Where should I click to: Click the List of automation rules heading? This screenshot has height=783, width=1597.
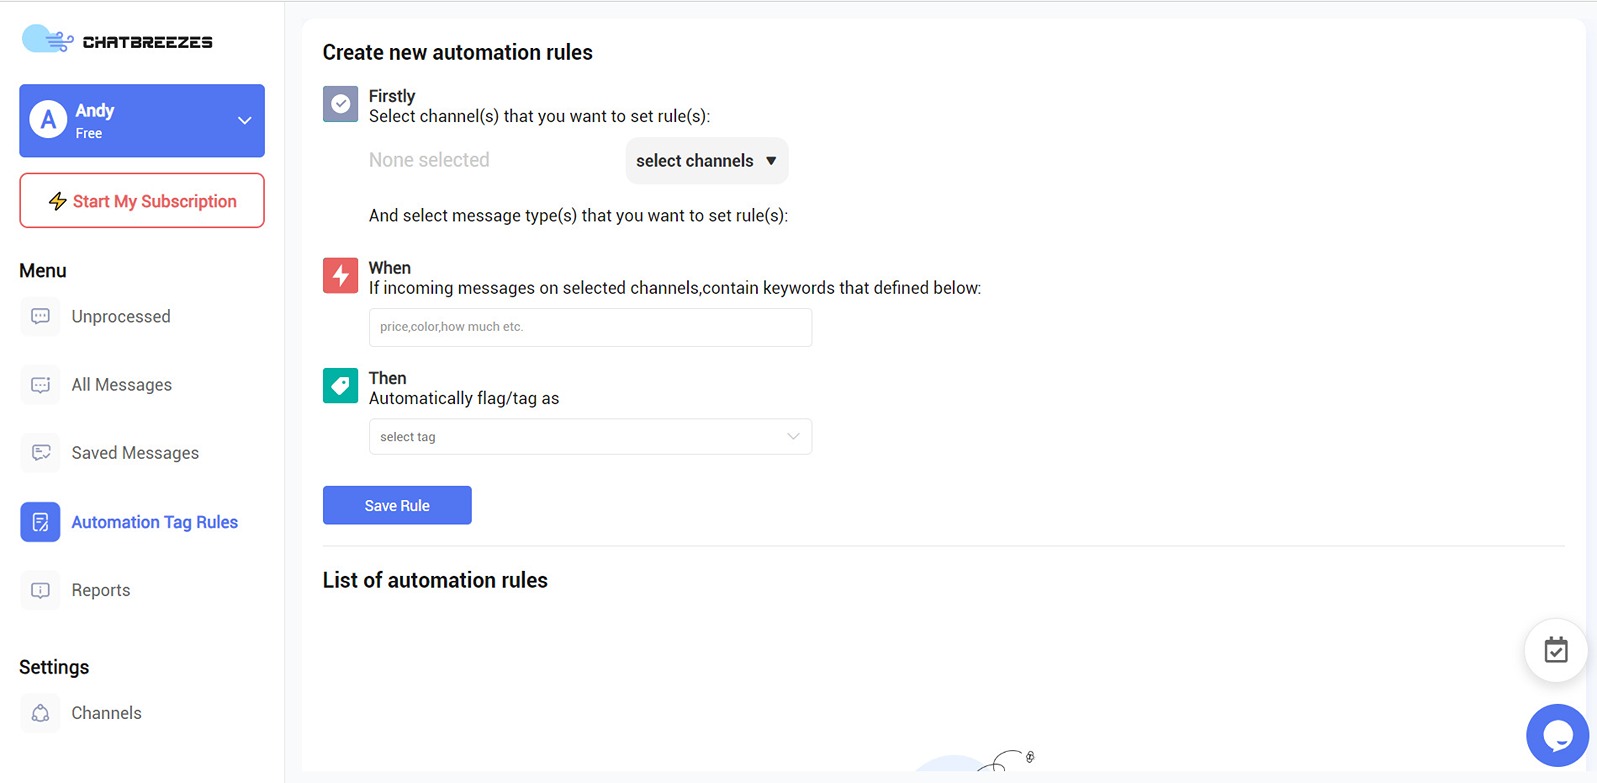tap(435, 580)
